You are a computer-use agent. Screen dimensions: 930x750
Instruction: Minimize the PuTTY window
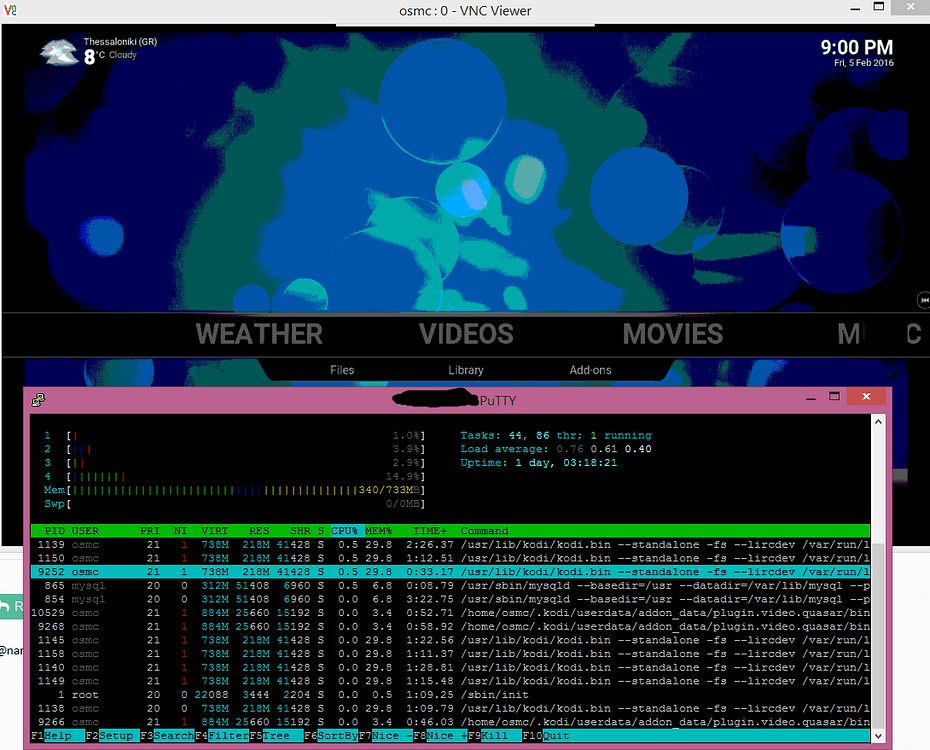tap(811, 398)
